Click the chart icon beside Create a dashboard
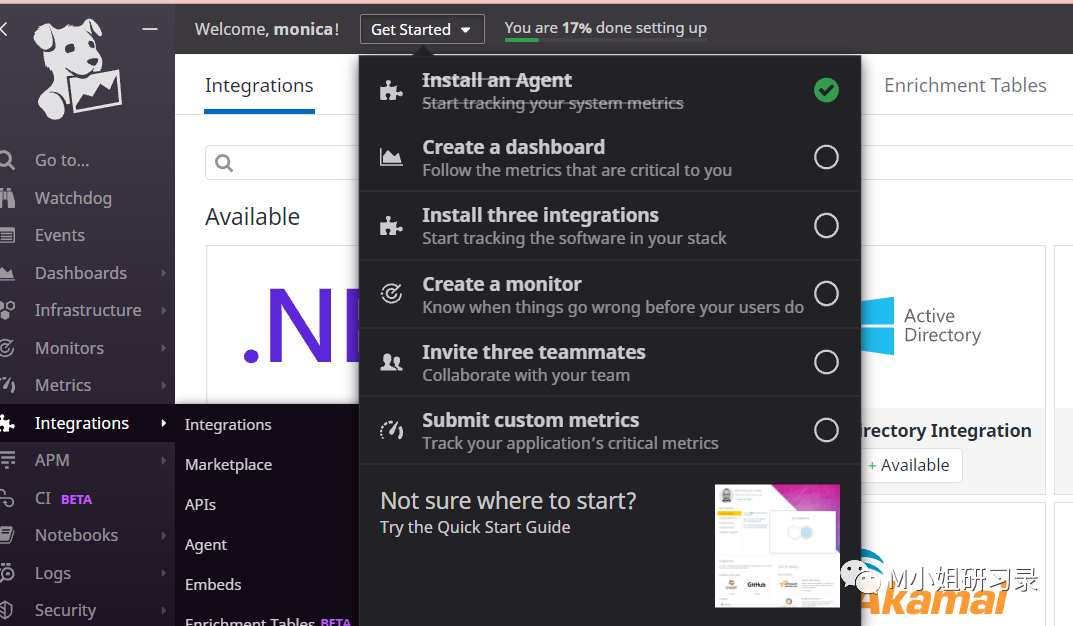The height and width of the screenshot is (626, 1073). click(391, 158)
